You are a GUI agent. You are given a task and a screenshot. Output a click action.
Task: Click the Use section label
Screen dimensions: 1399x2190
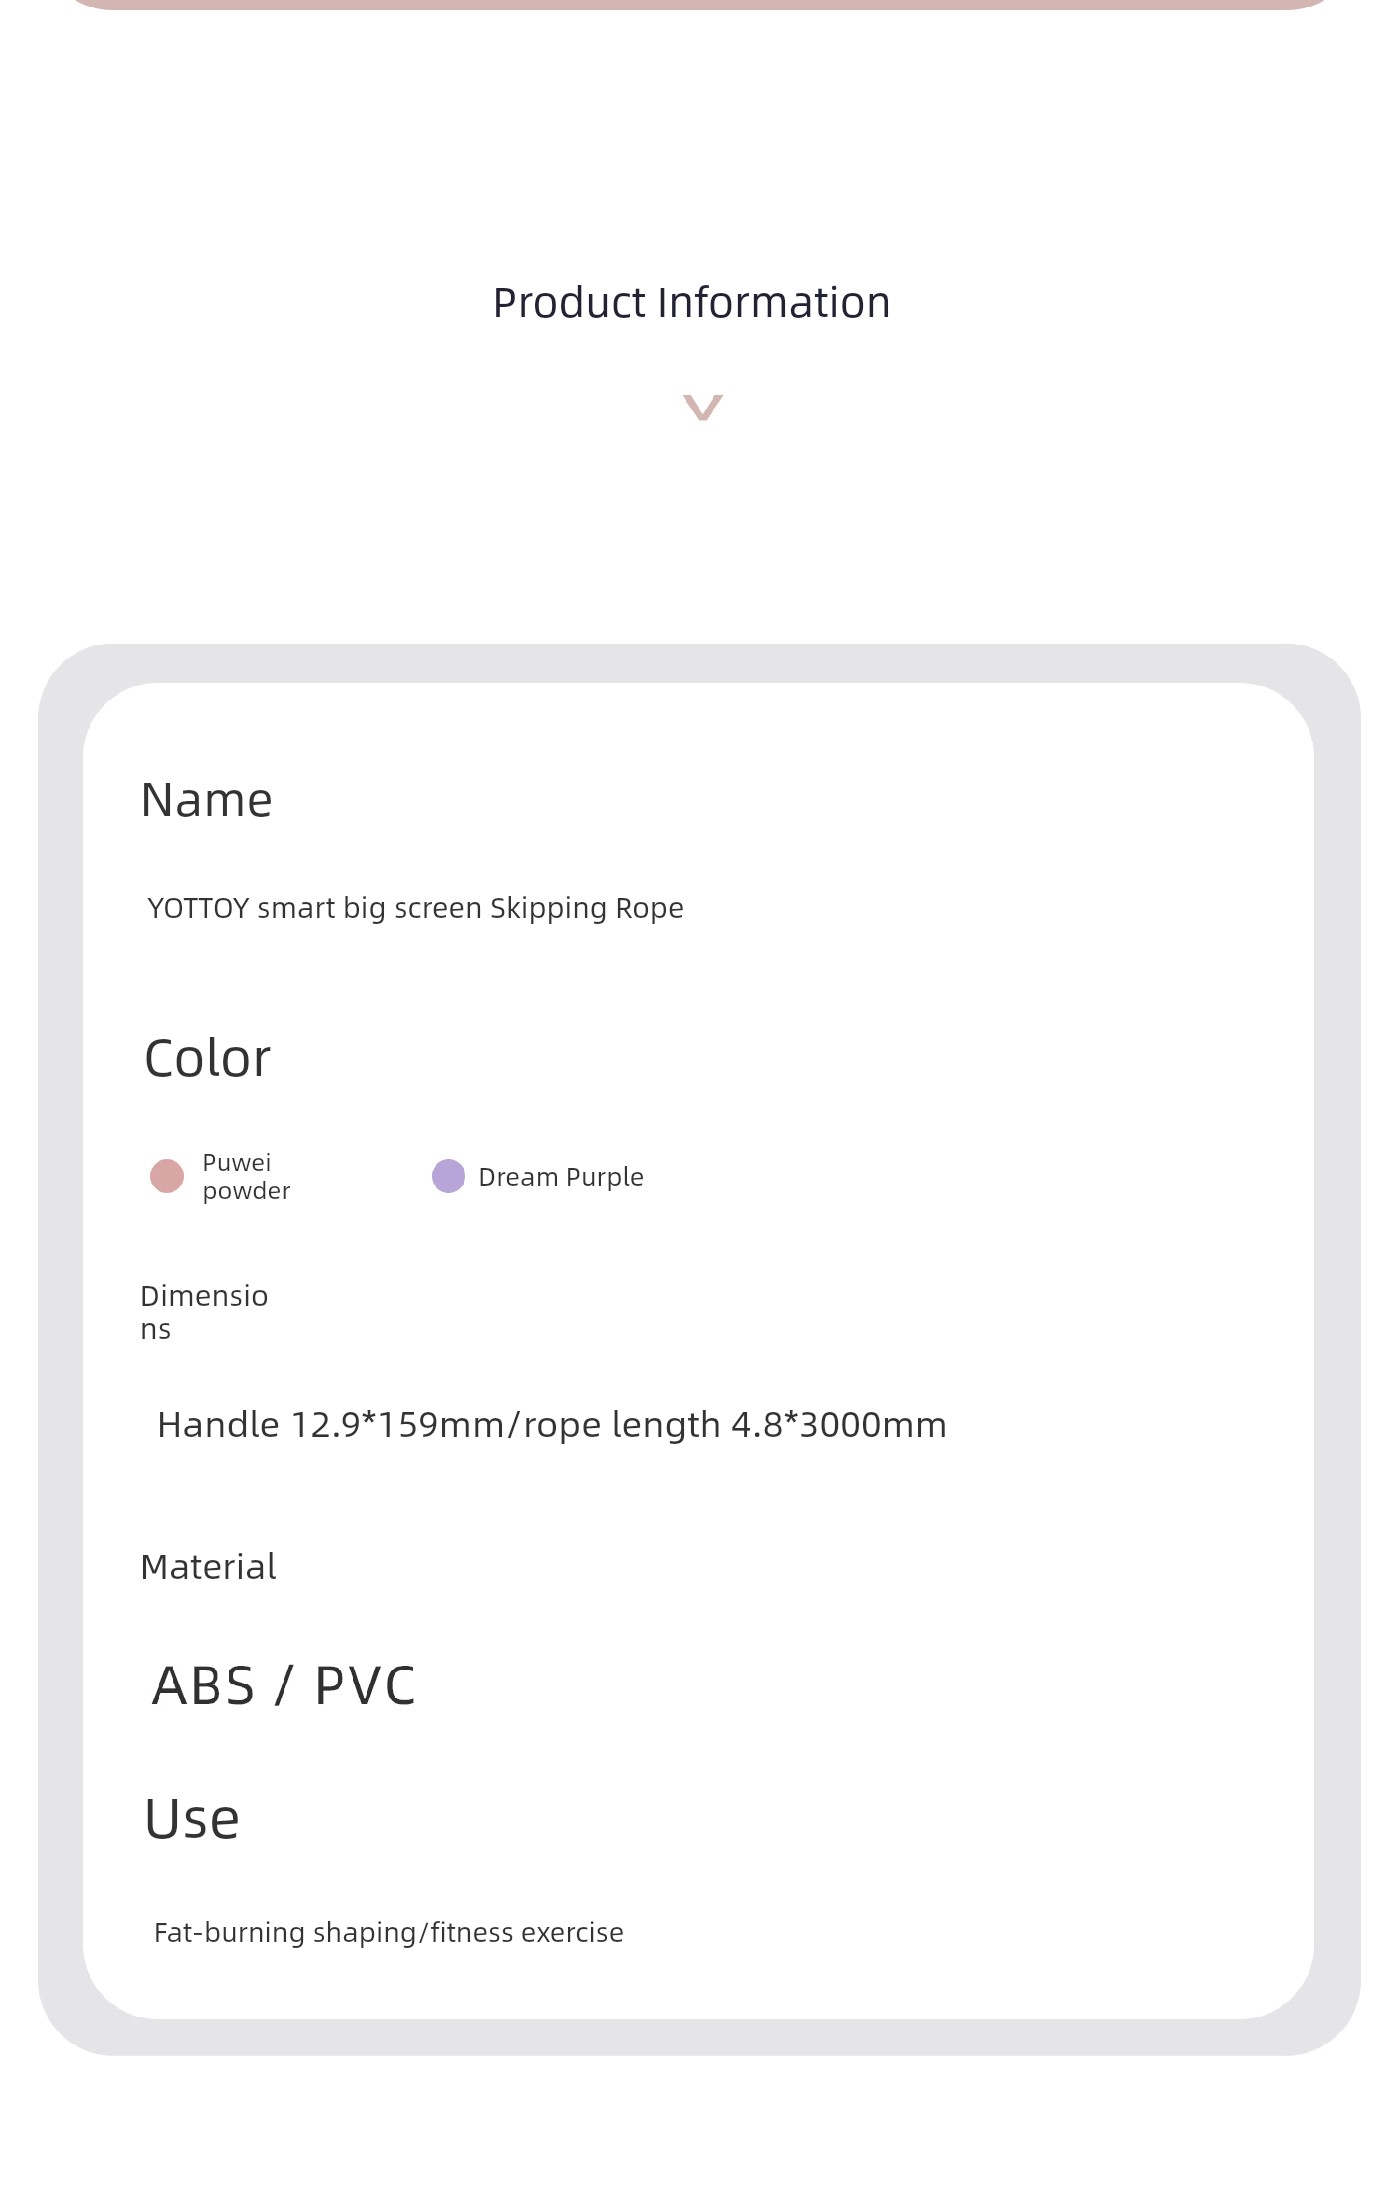tap(192, 1819)
